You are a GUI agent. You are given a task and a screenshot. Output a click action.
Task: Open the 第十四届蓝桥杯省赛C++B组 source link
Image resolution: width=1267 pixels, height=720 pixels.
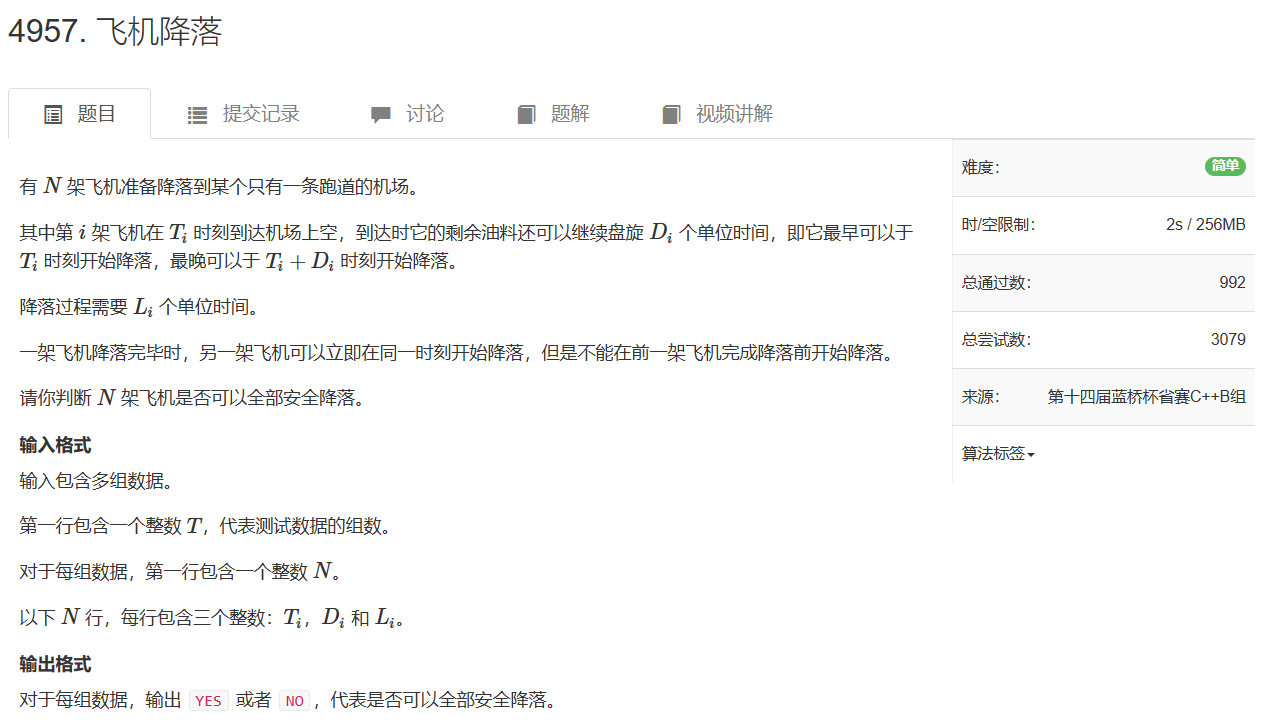pos(1146,396)
